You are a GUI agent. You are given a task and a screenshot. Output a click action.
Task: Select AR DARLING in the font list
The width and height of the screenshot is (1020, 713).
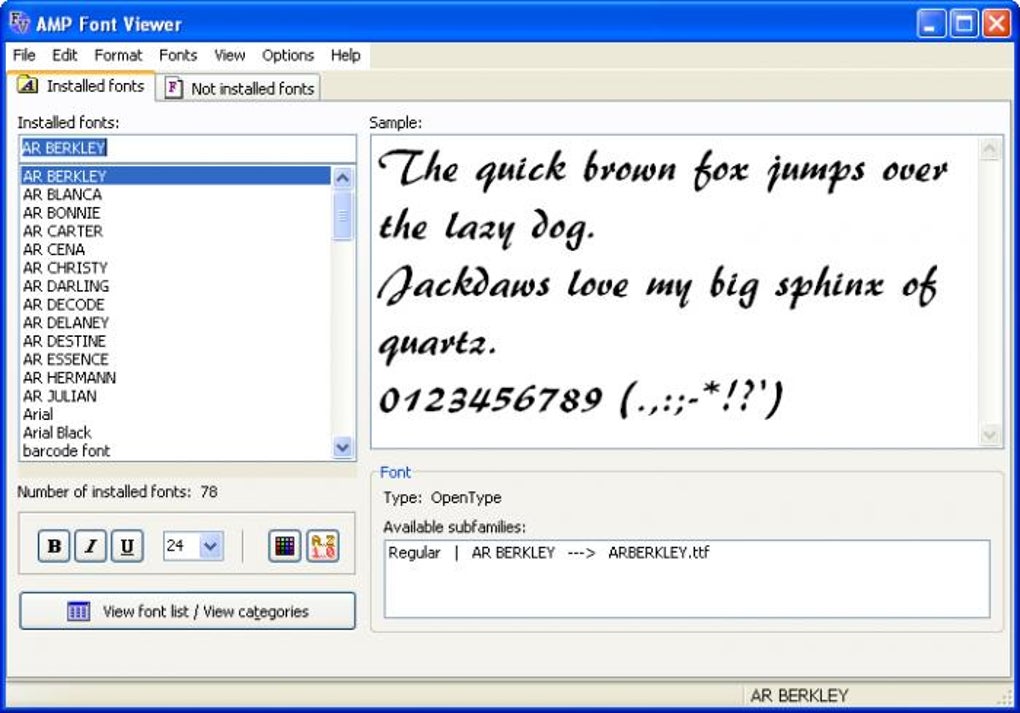pyautogui.click(x=176, y=286)
